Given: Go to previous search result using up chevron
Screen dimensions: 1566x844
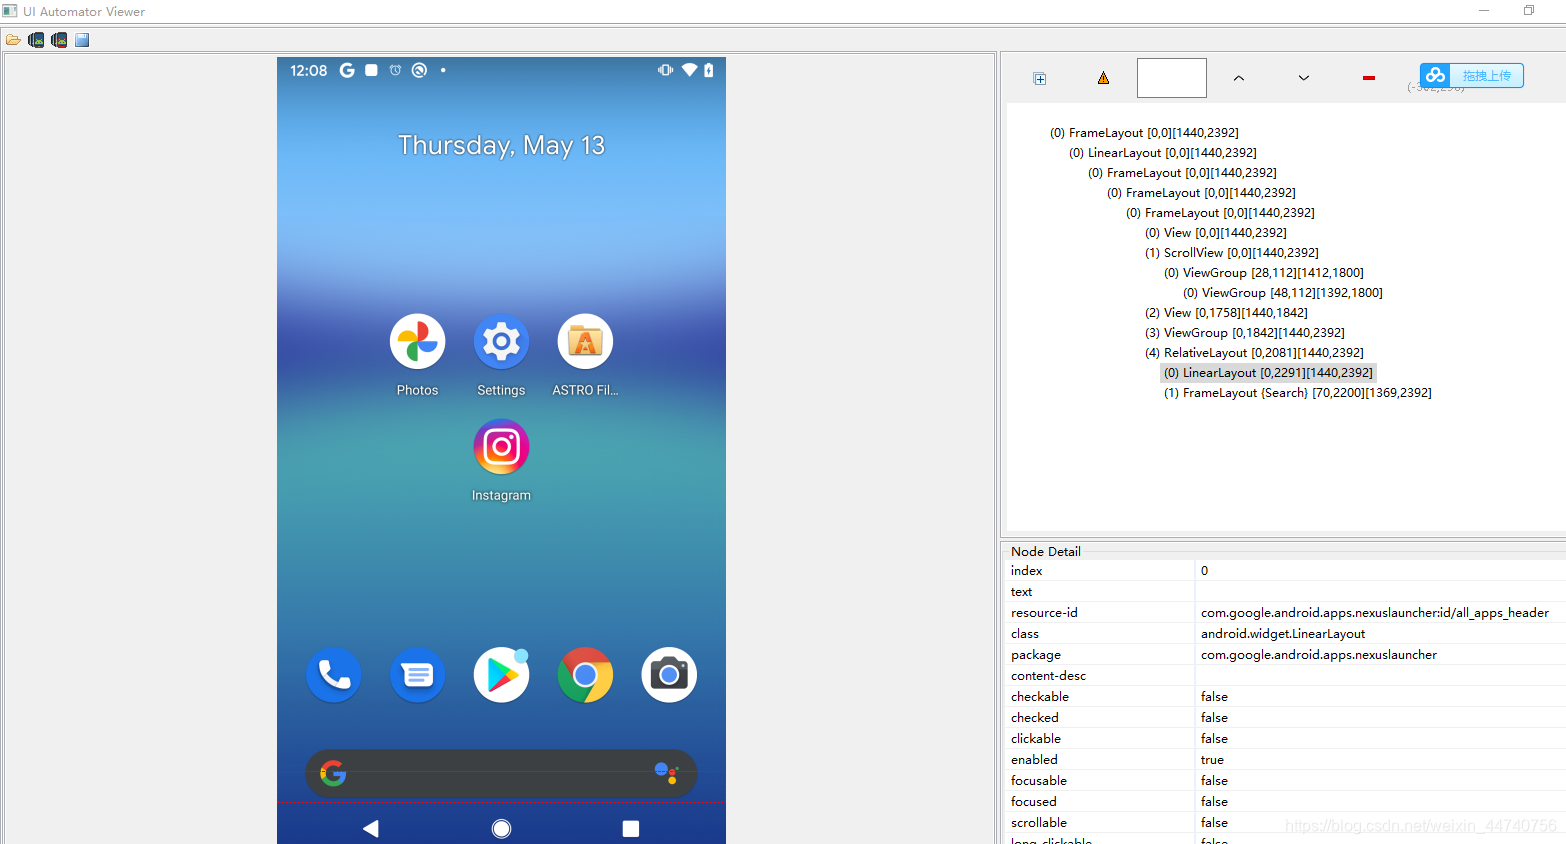Looking at the screenshot, I should pyautogui.click(x=1239, y=78).
